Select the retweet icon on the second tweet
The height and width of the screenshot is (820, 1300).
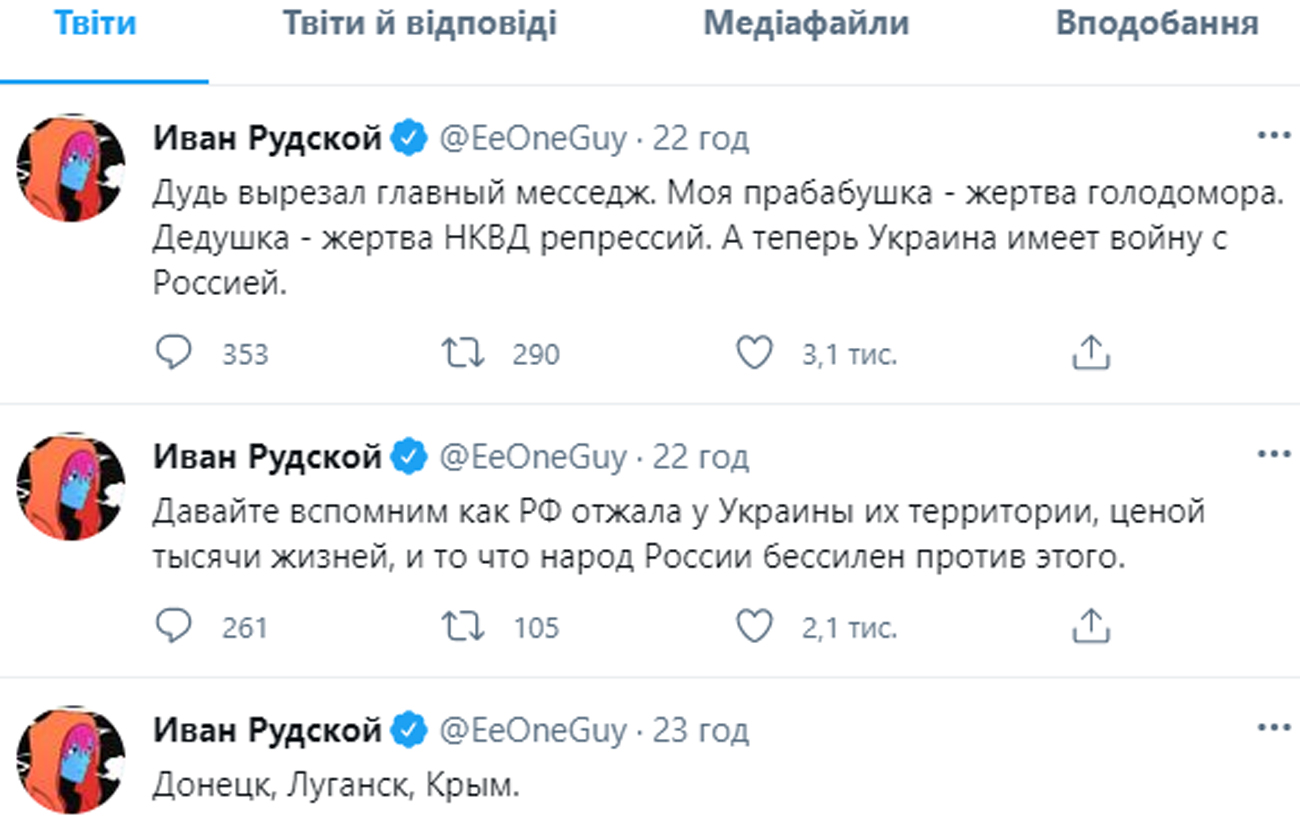pos(466,628)
